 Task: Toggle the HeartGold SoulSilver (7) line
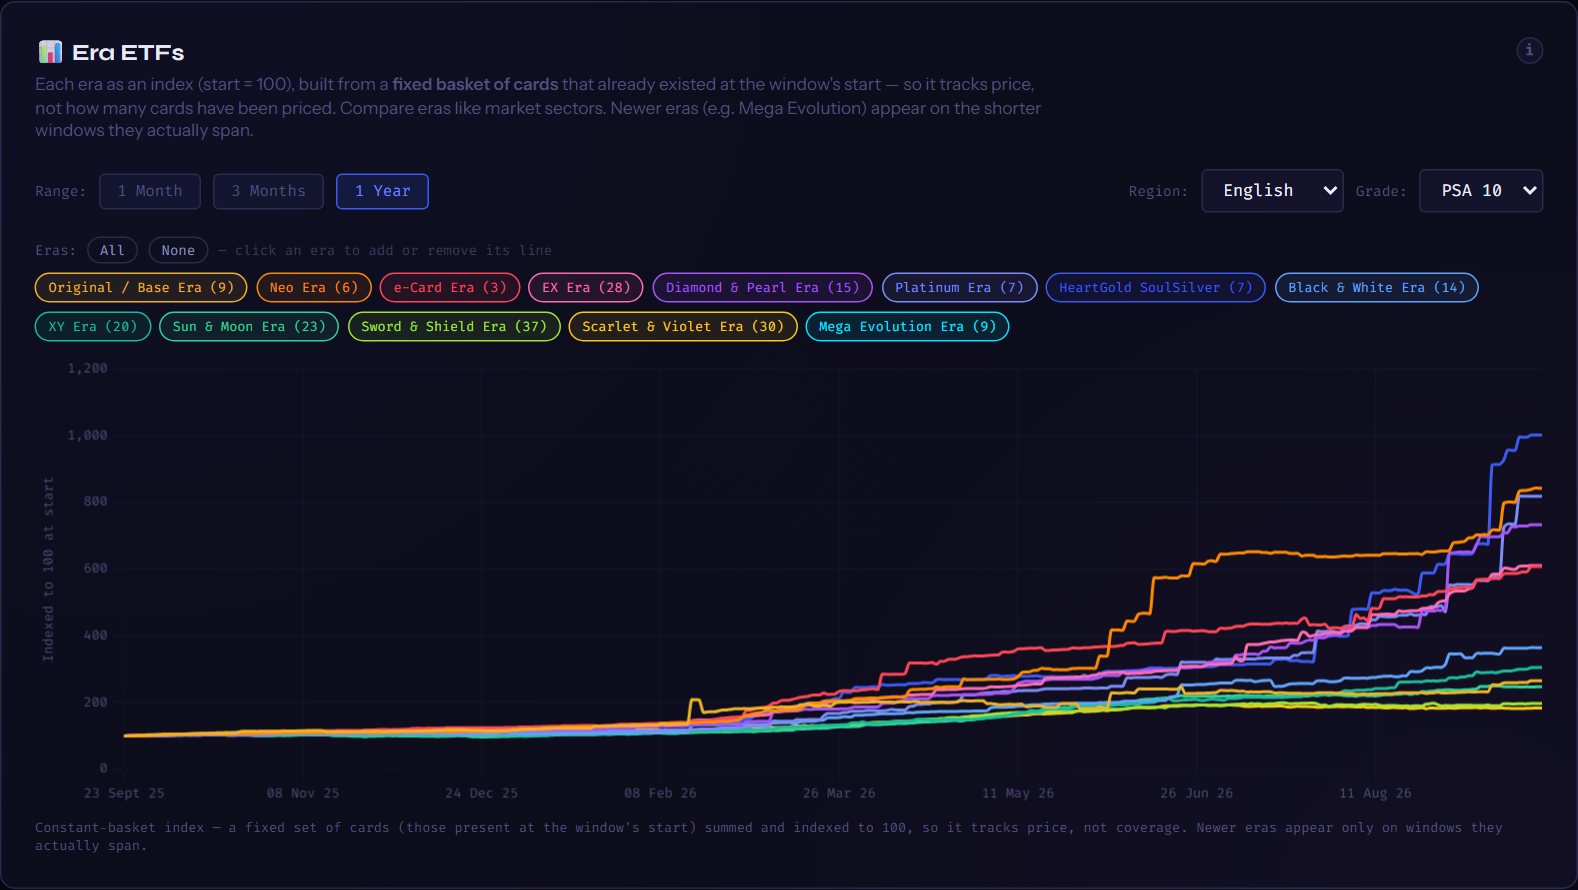1156,287
